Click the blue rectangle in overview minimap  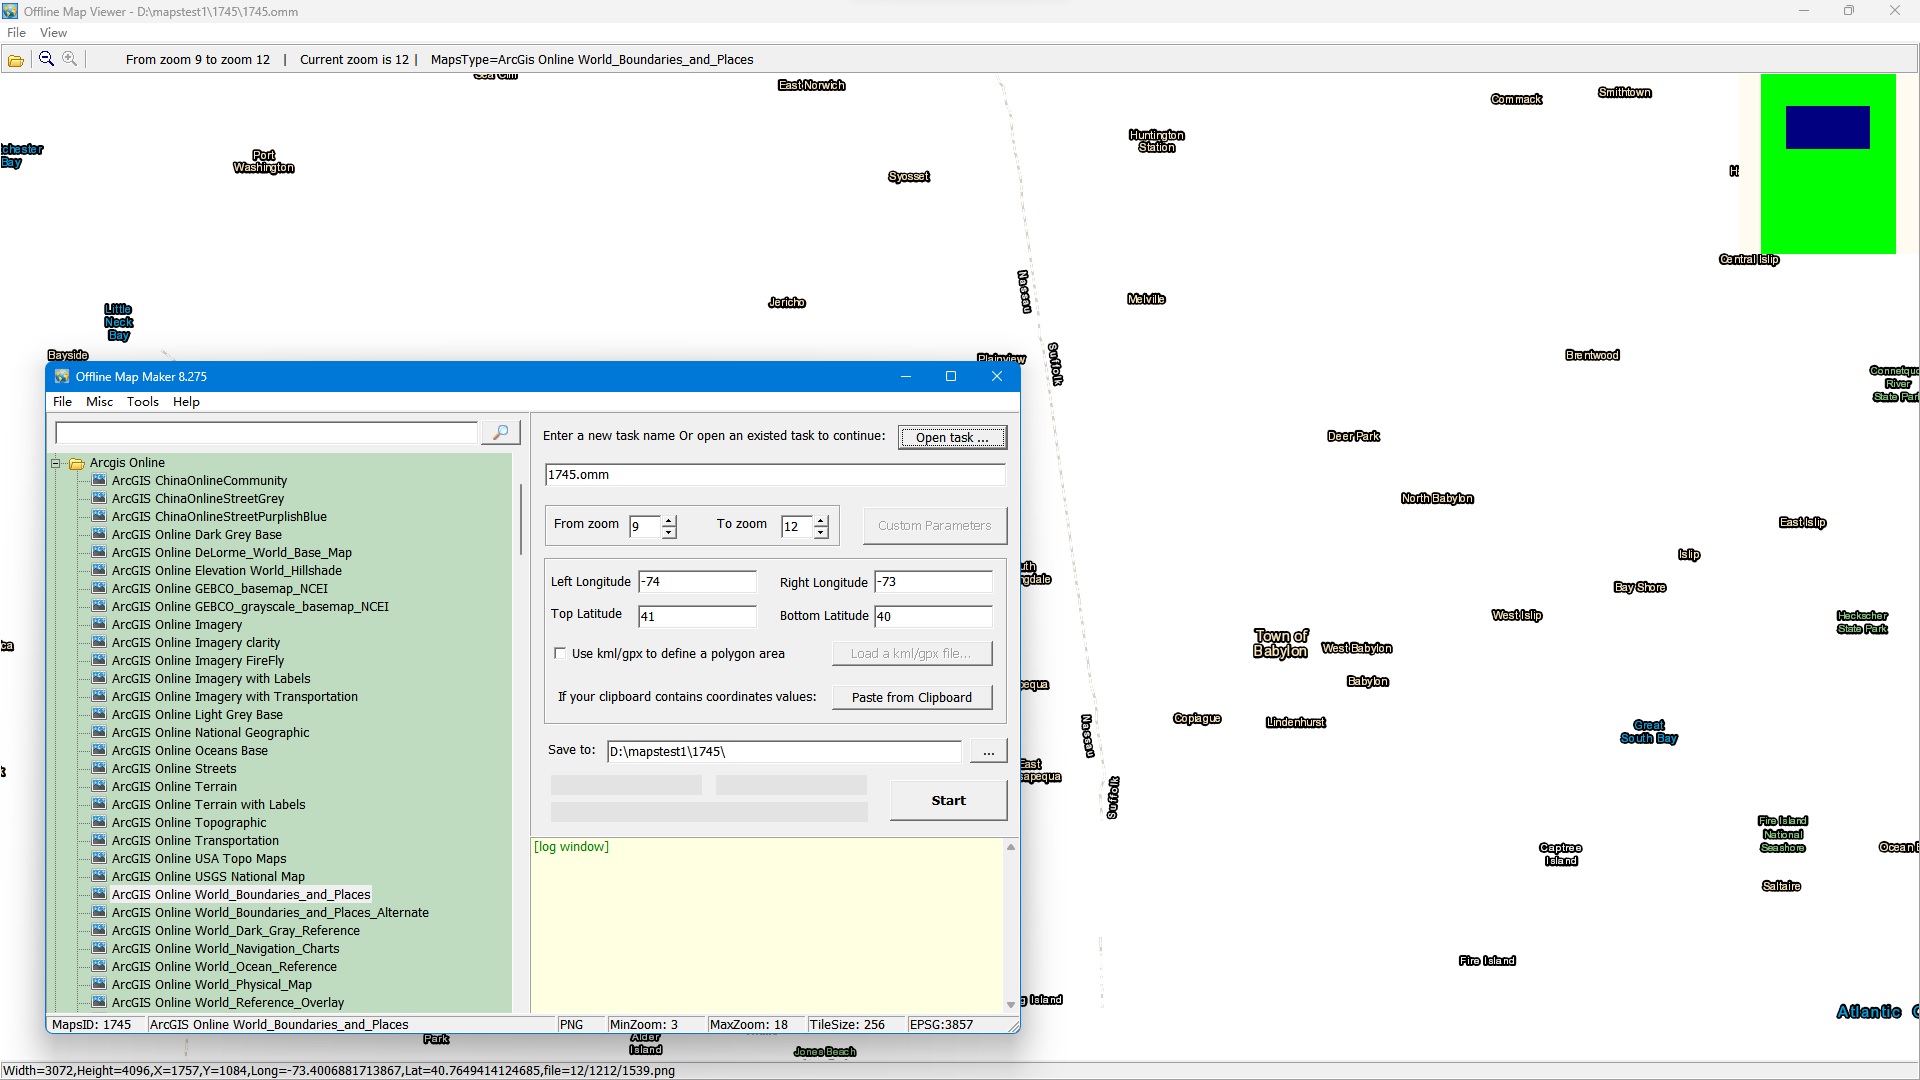(x=1827, y=127)
